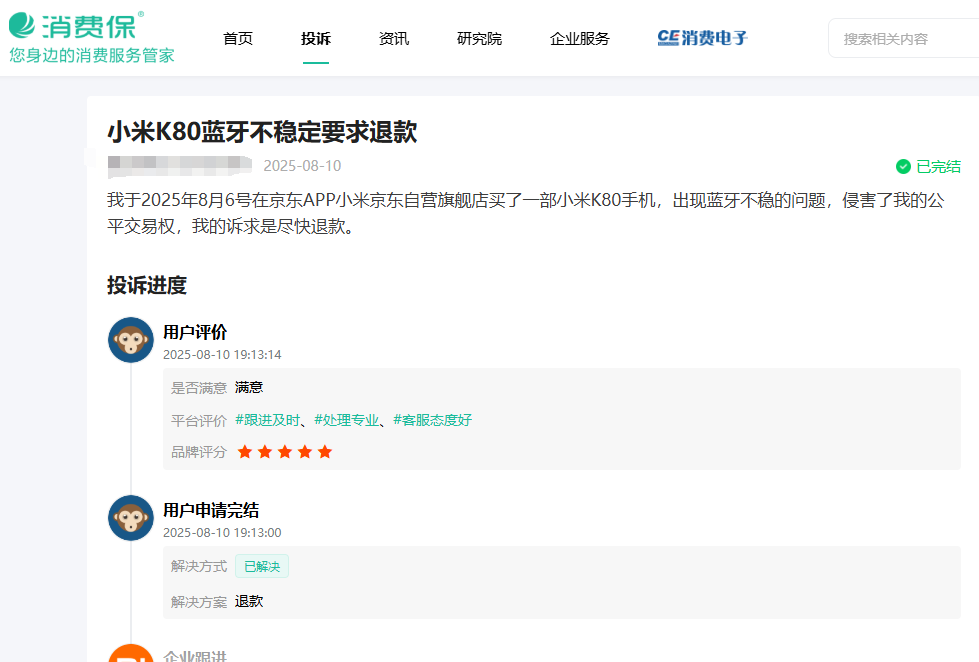Screen dimensions: 979x662
Task: Click the 品牌评分 label
Action: 199,452
